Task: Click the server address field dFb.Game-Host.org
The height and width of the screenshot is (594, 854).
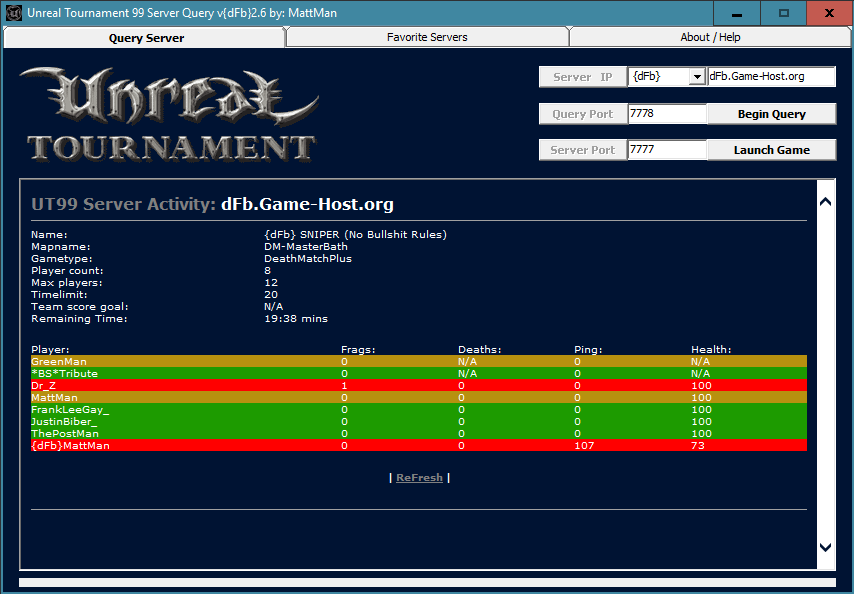Action: point(771,77)
